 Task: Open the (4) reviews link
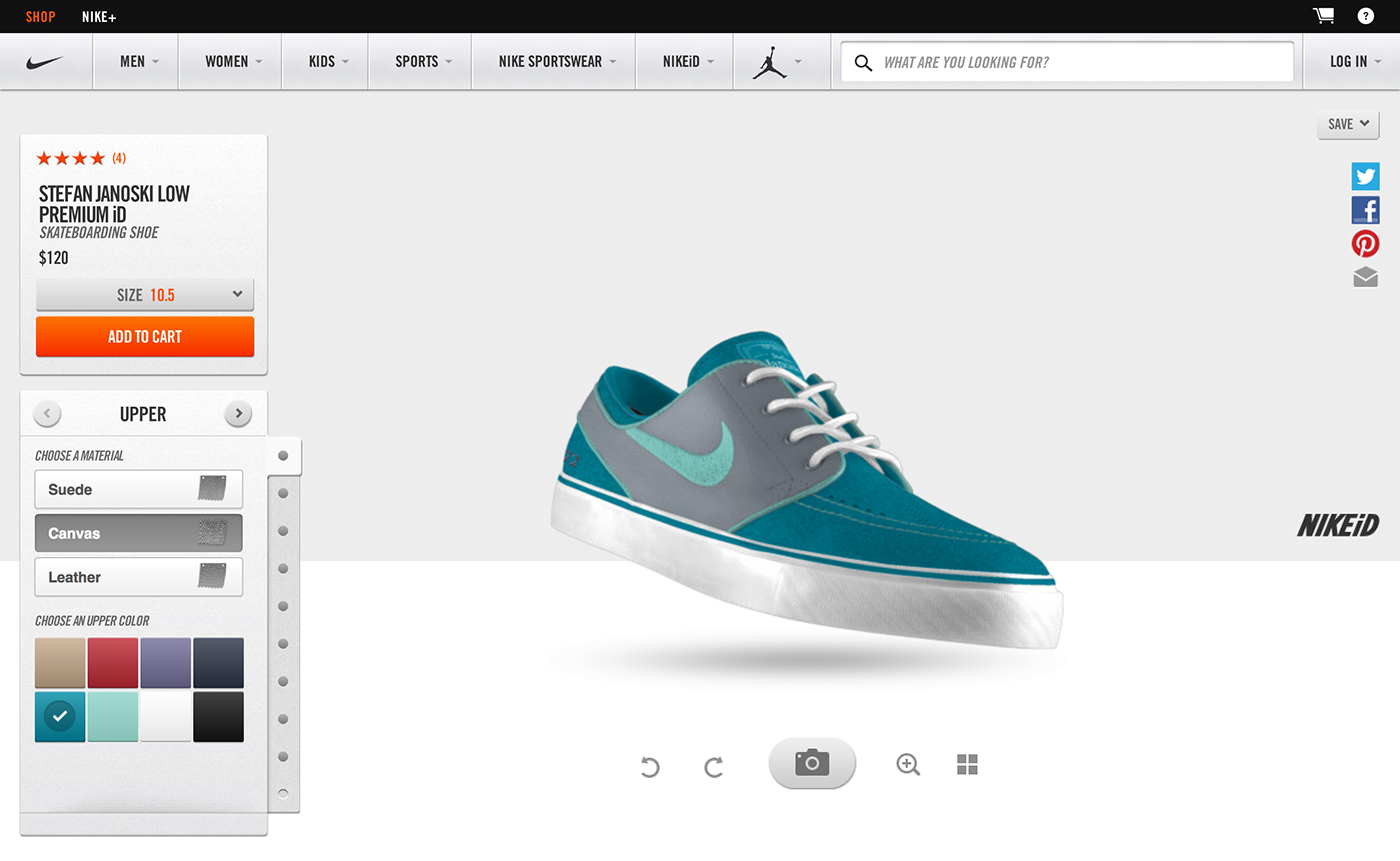[x=119, y=158]
